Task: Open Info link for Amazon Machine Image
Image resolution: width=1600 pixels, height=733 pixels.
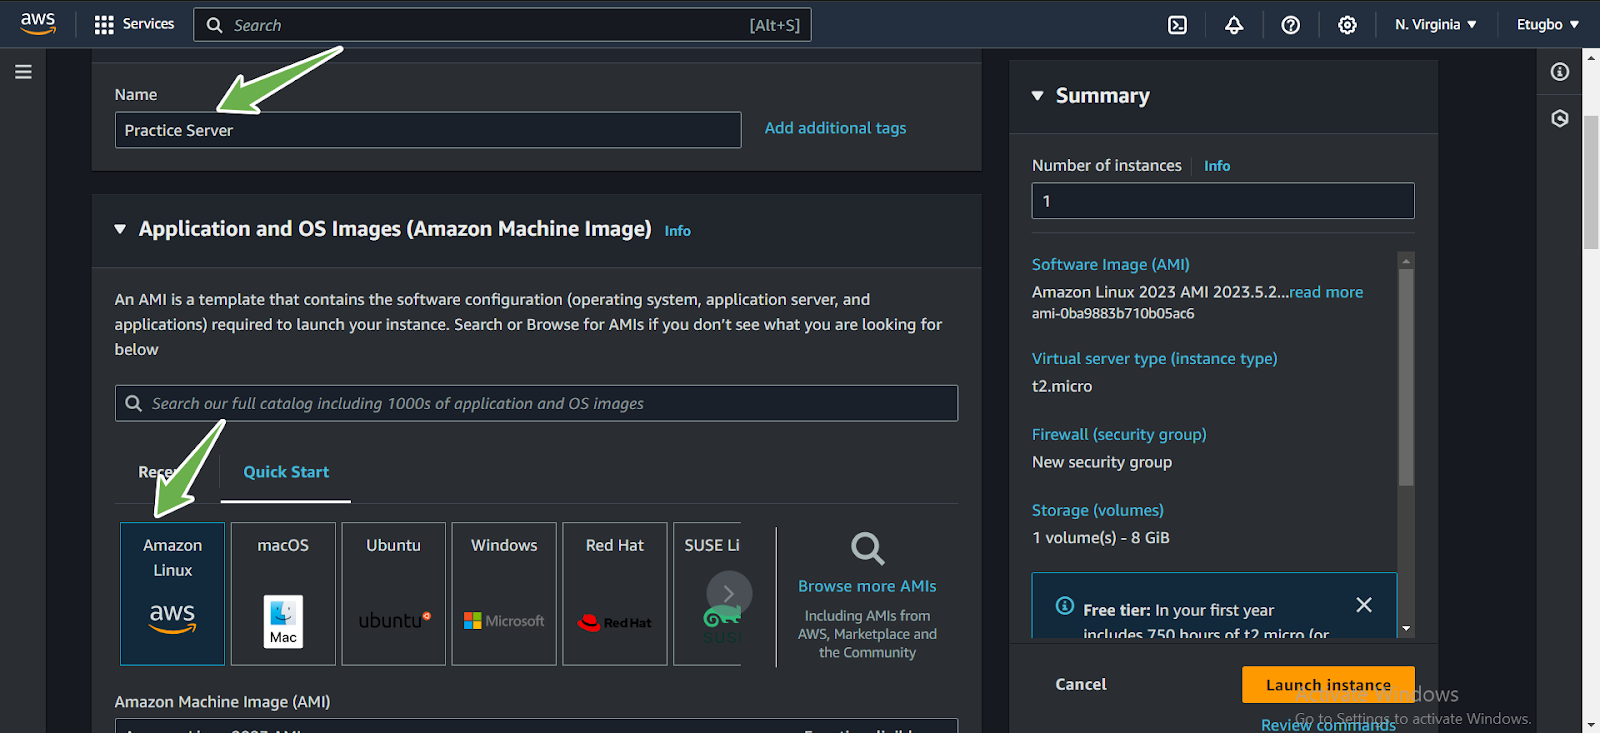Action: click(678, 231)
